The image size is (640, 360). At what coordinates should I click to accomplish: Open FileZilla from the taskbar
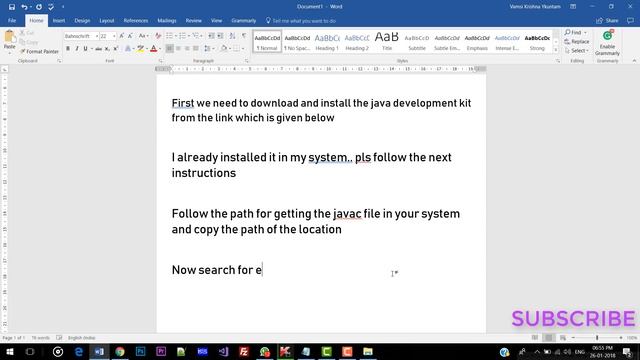tap(244, 351)
